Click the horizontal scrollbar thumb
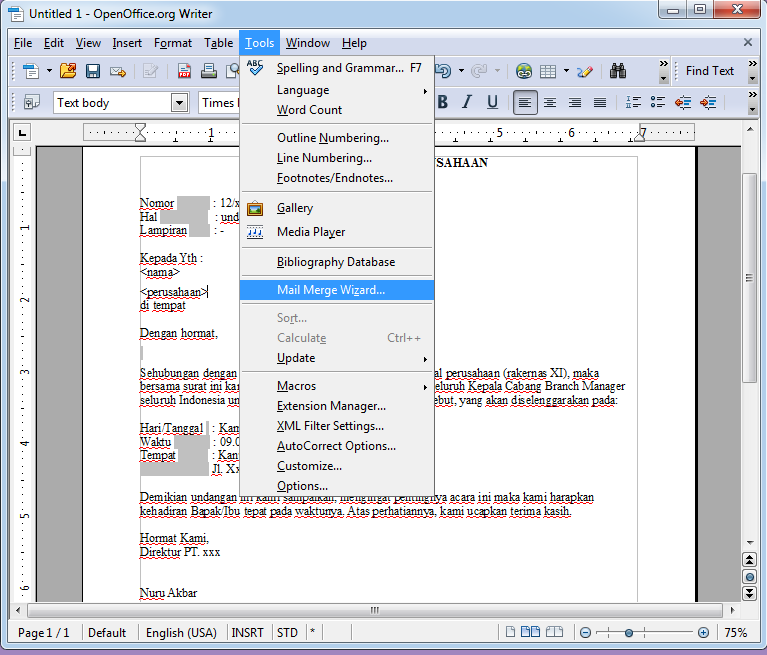767x655 pixels. 375,610
